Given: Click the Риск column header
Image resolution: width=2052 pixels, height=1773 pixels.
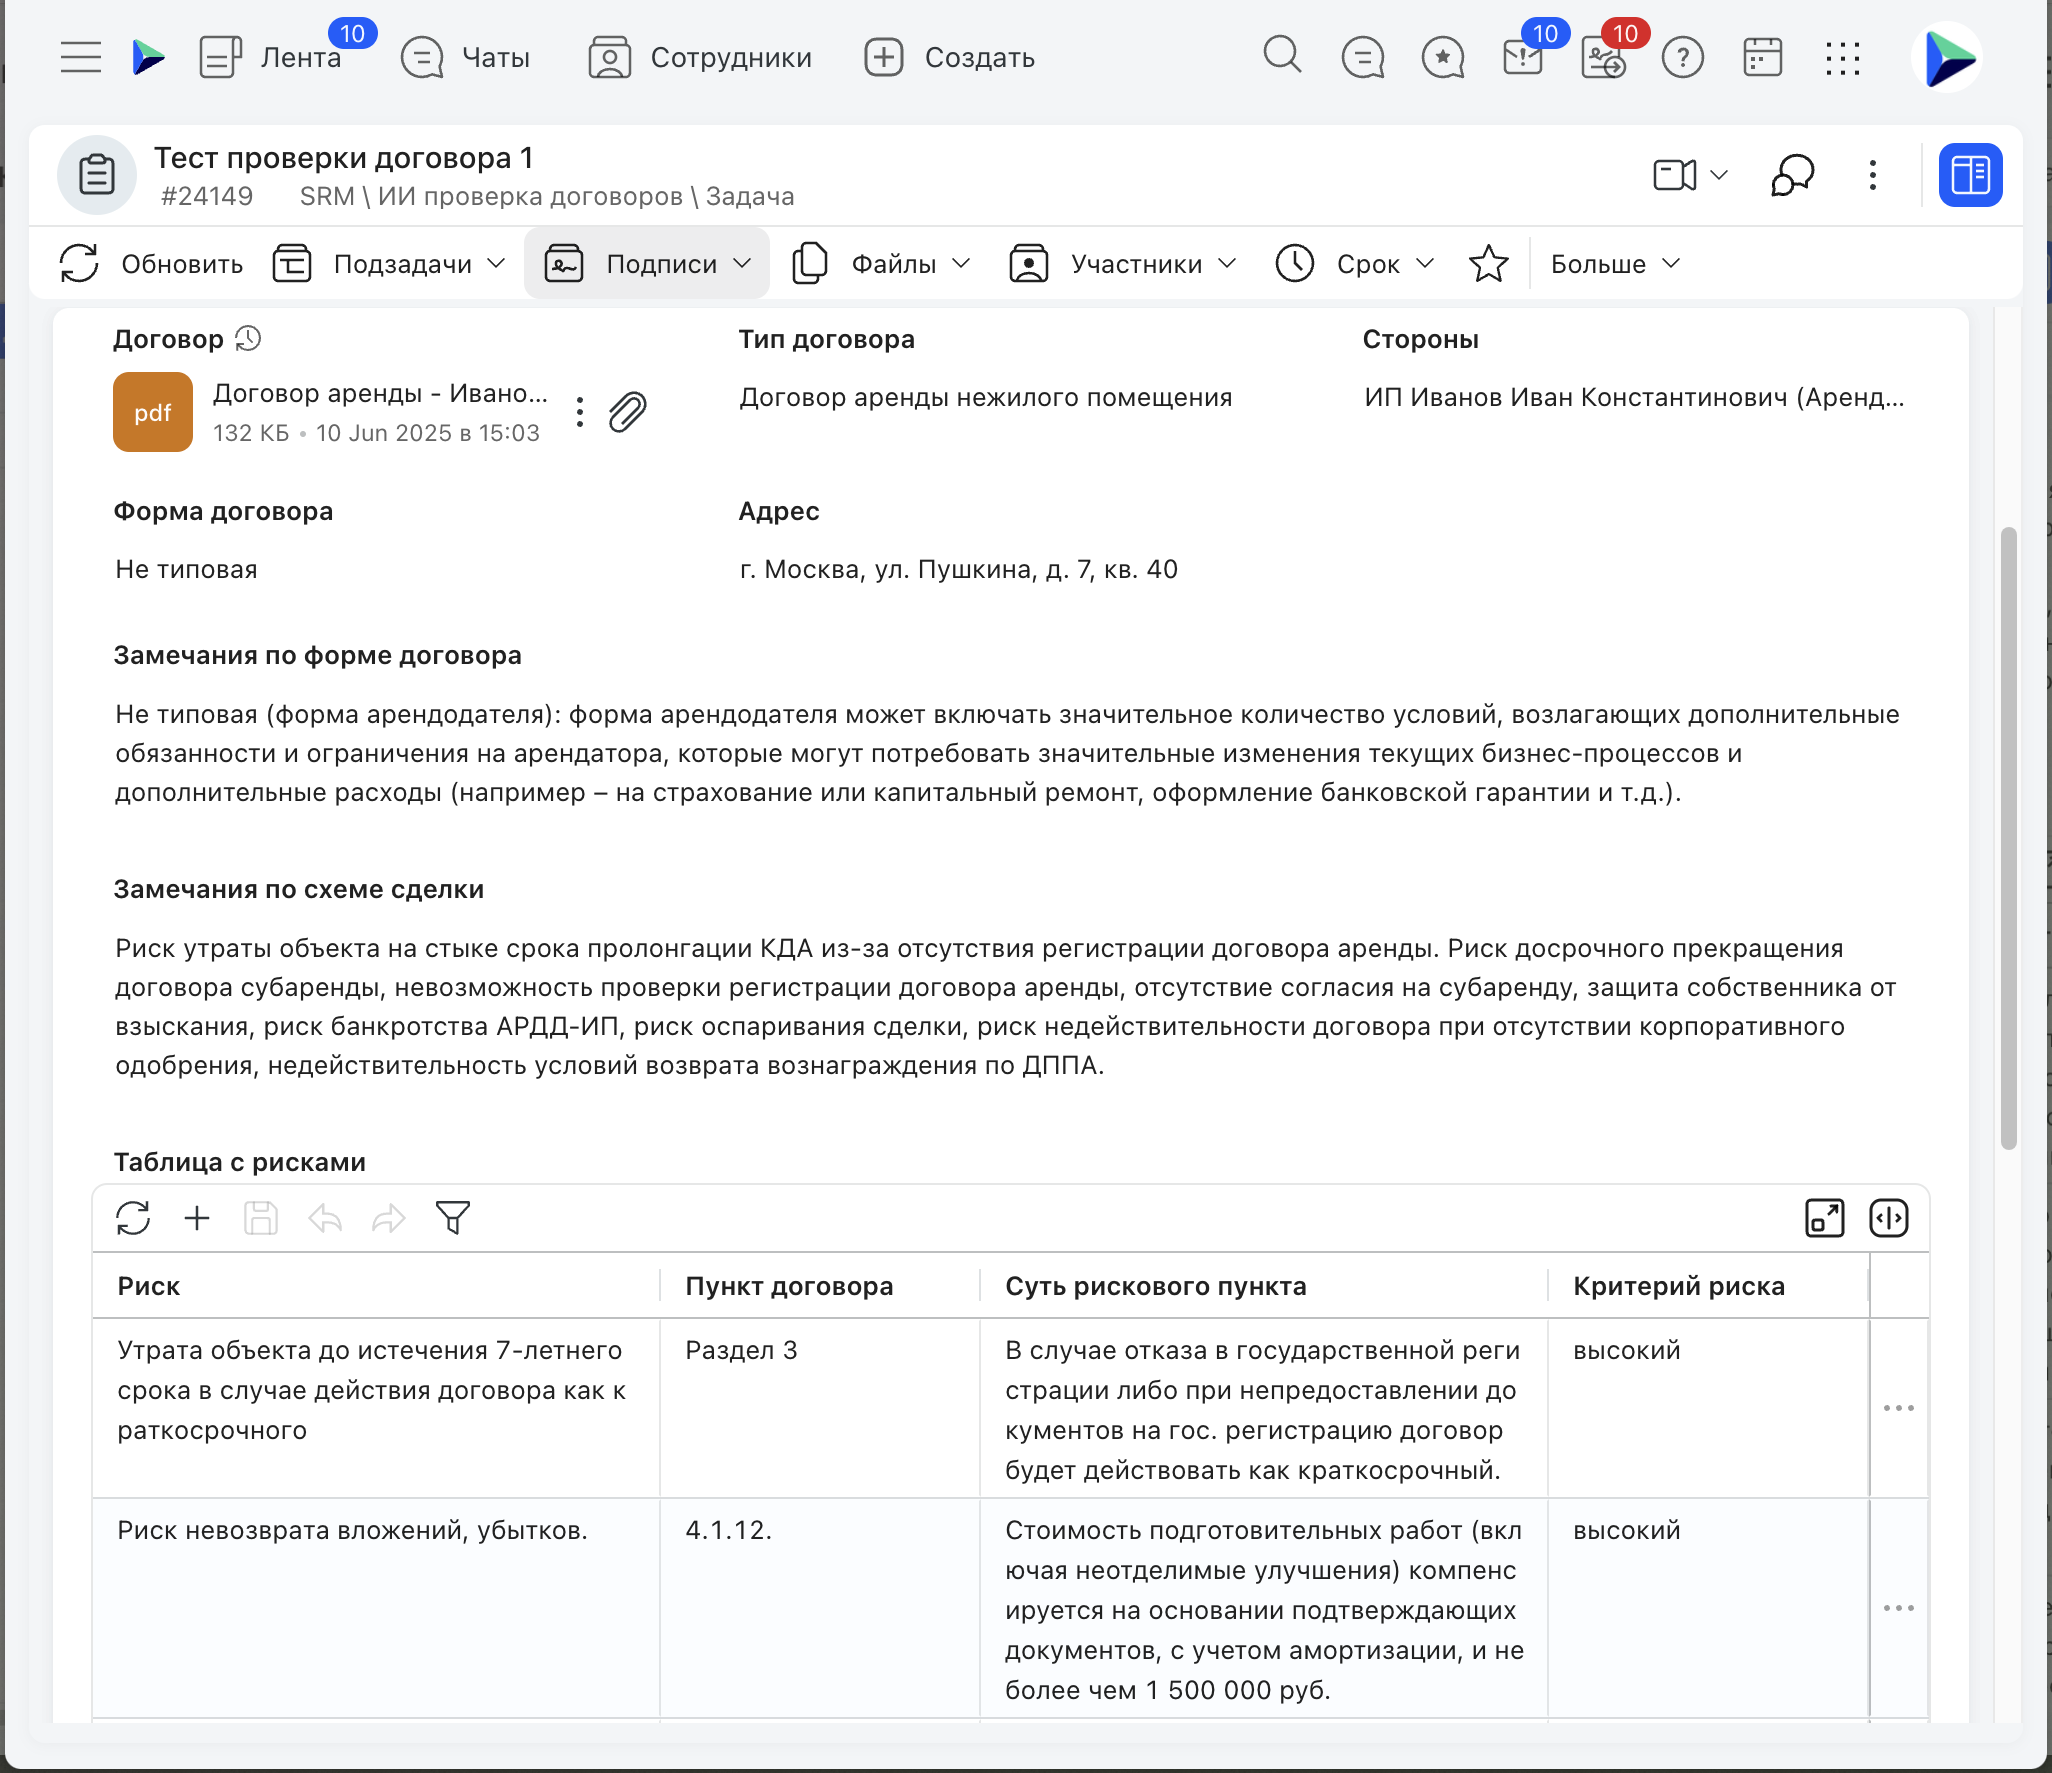Looking at the screenshot, I should [376, 1286].
